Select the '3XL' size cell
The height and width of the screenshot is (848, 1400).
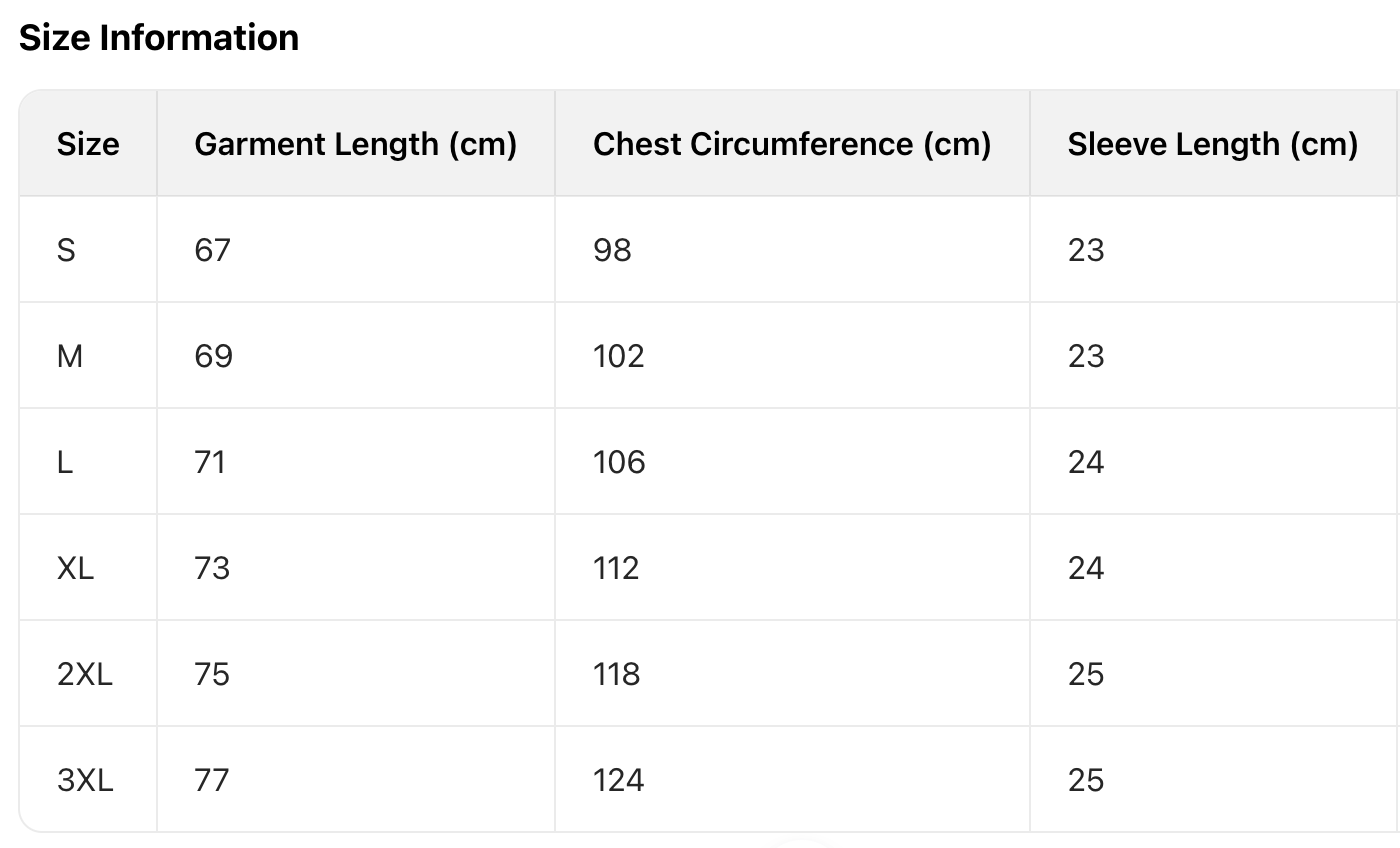pos(85,780)
